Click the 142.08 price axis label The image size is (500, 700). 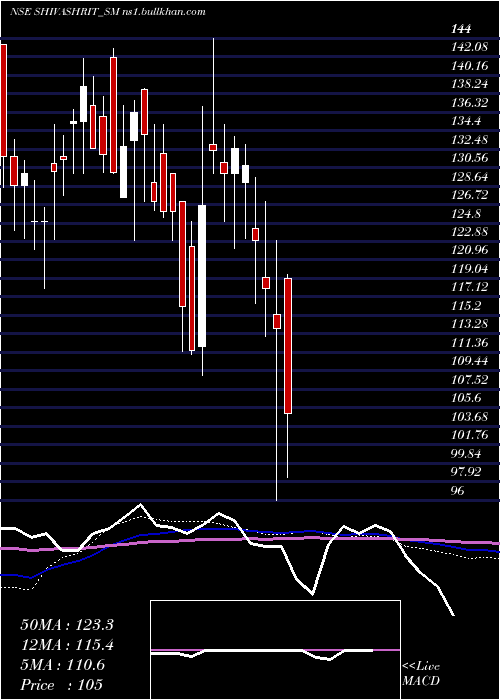[x=469, y=48]
